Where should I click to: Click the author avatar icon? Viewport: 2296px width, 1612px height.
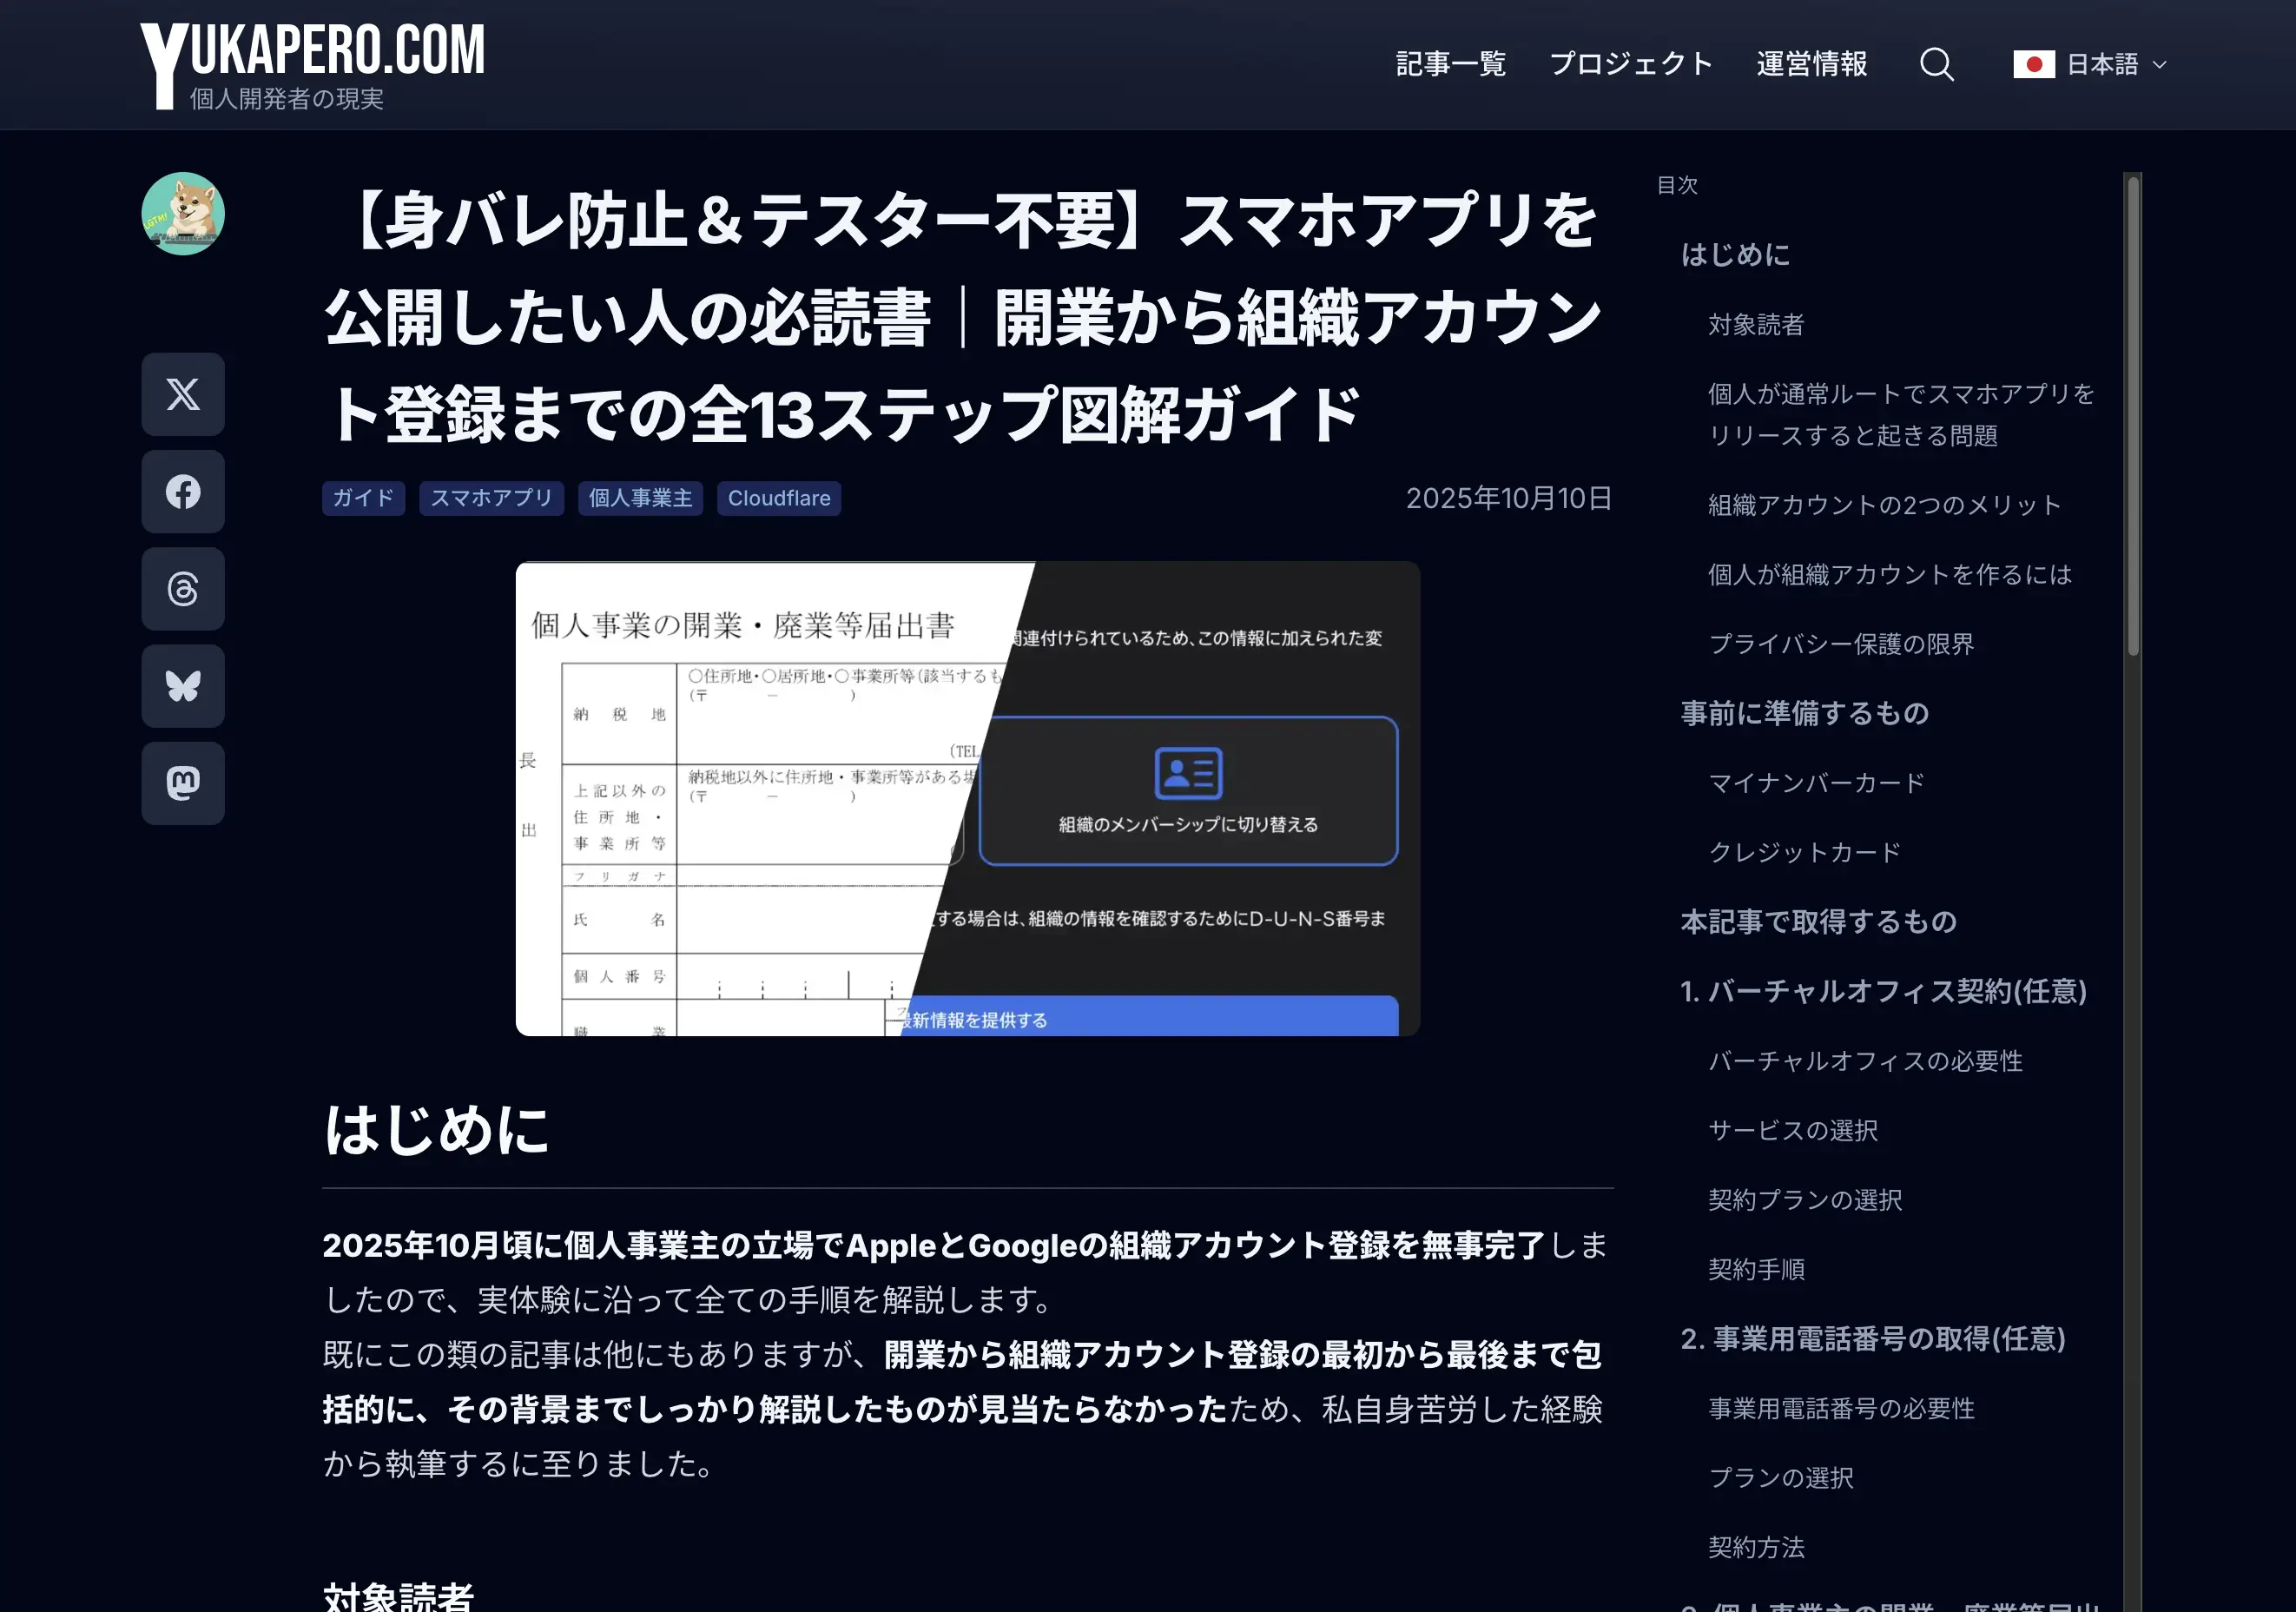183,214
